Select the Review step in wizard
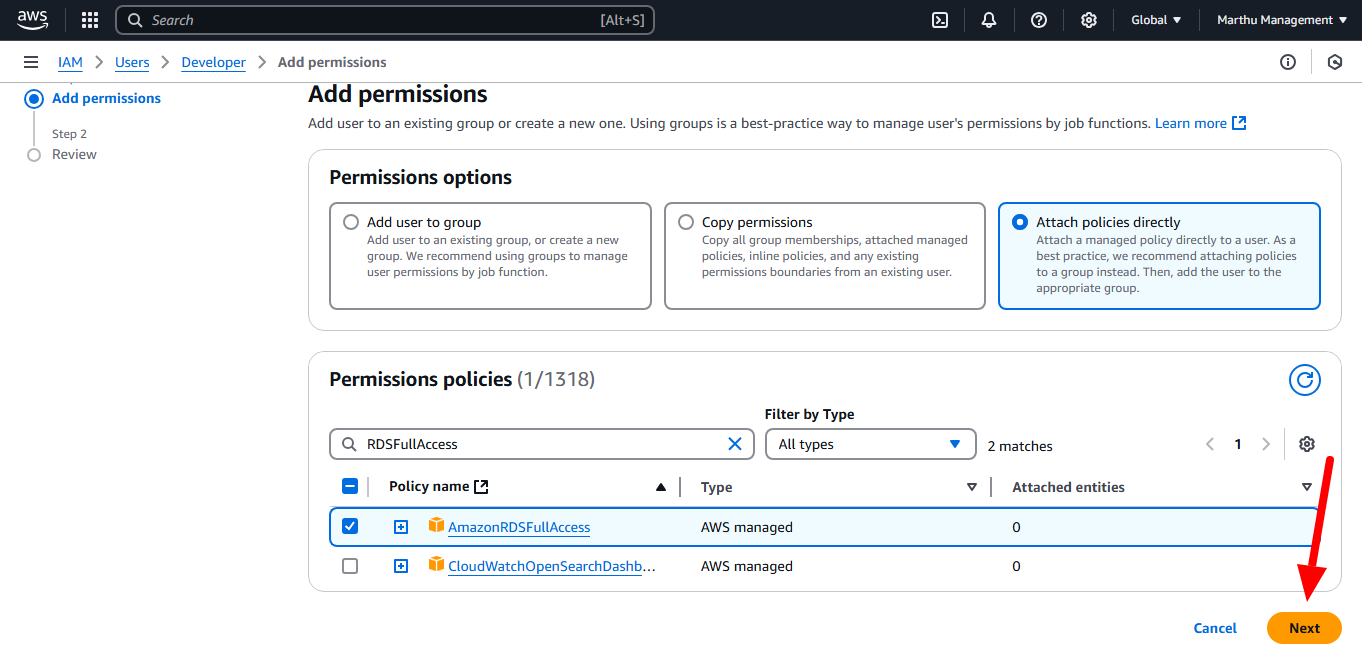 [x=74, y=154]
